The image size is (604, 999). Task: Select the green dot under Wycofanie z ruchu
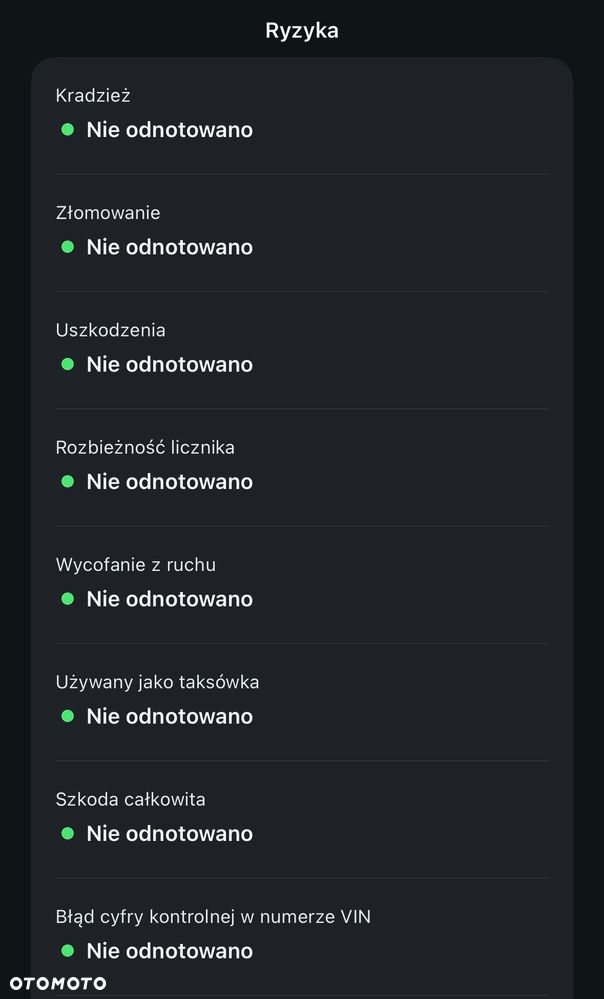(x=68, y=599)
